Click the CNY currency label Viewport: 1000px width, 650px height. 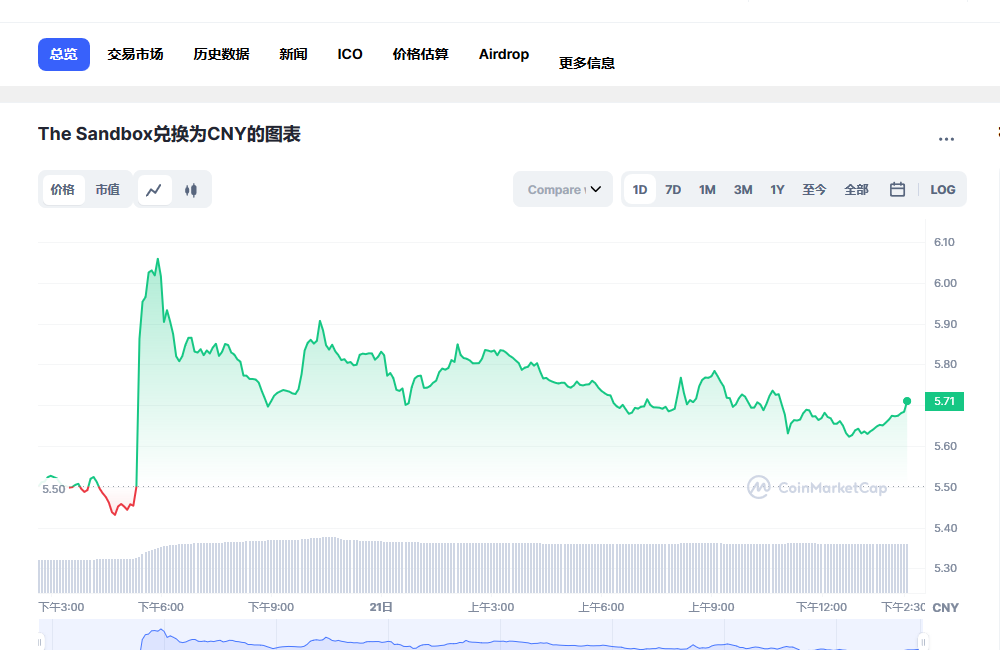click(946, 608)
